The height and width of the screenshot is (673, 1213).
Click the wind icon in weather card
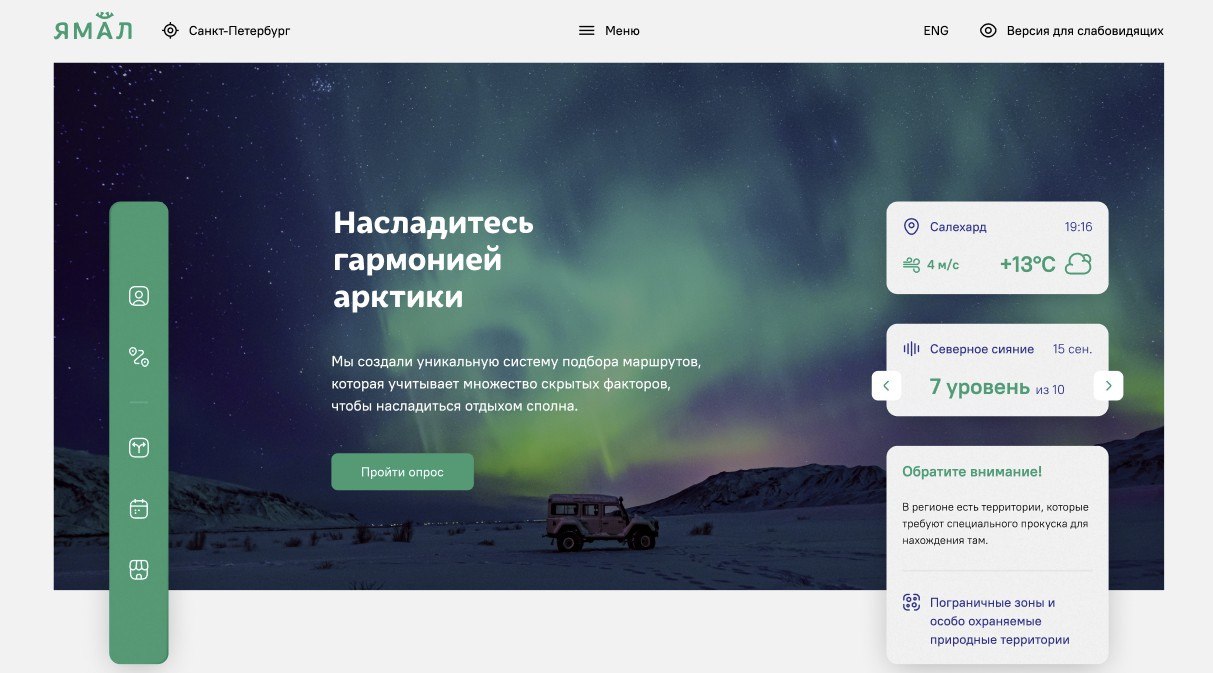pyautogui.click(x=911, y=264)
